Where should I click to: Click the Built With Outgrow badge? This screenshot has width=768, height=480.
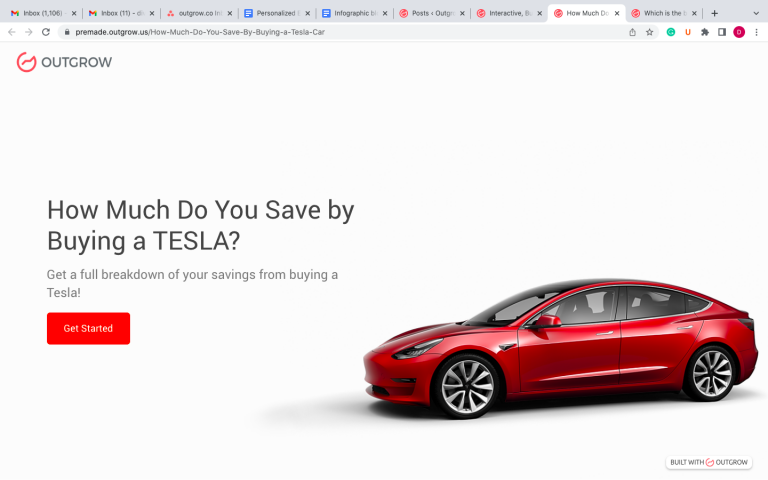tap(709, 462)
